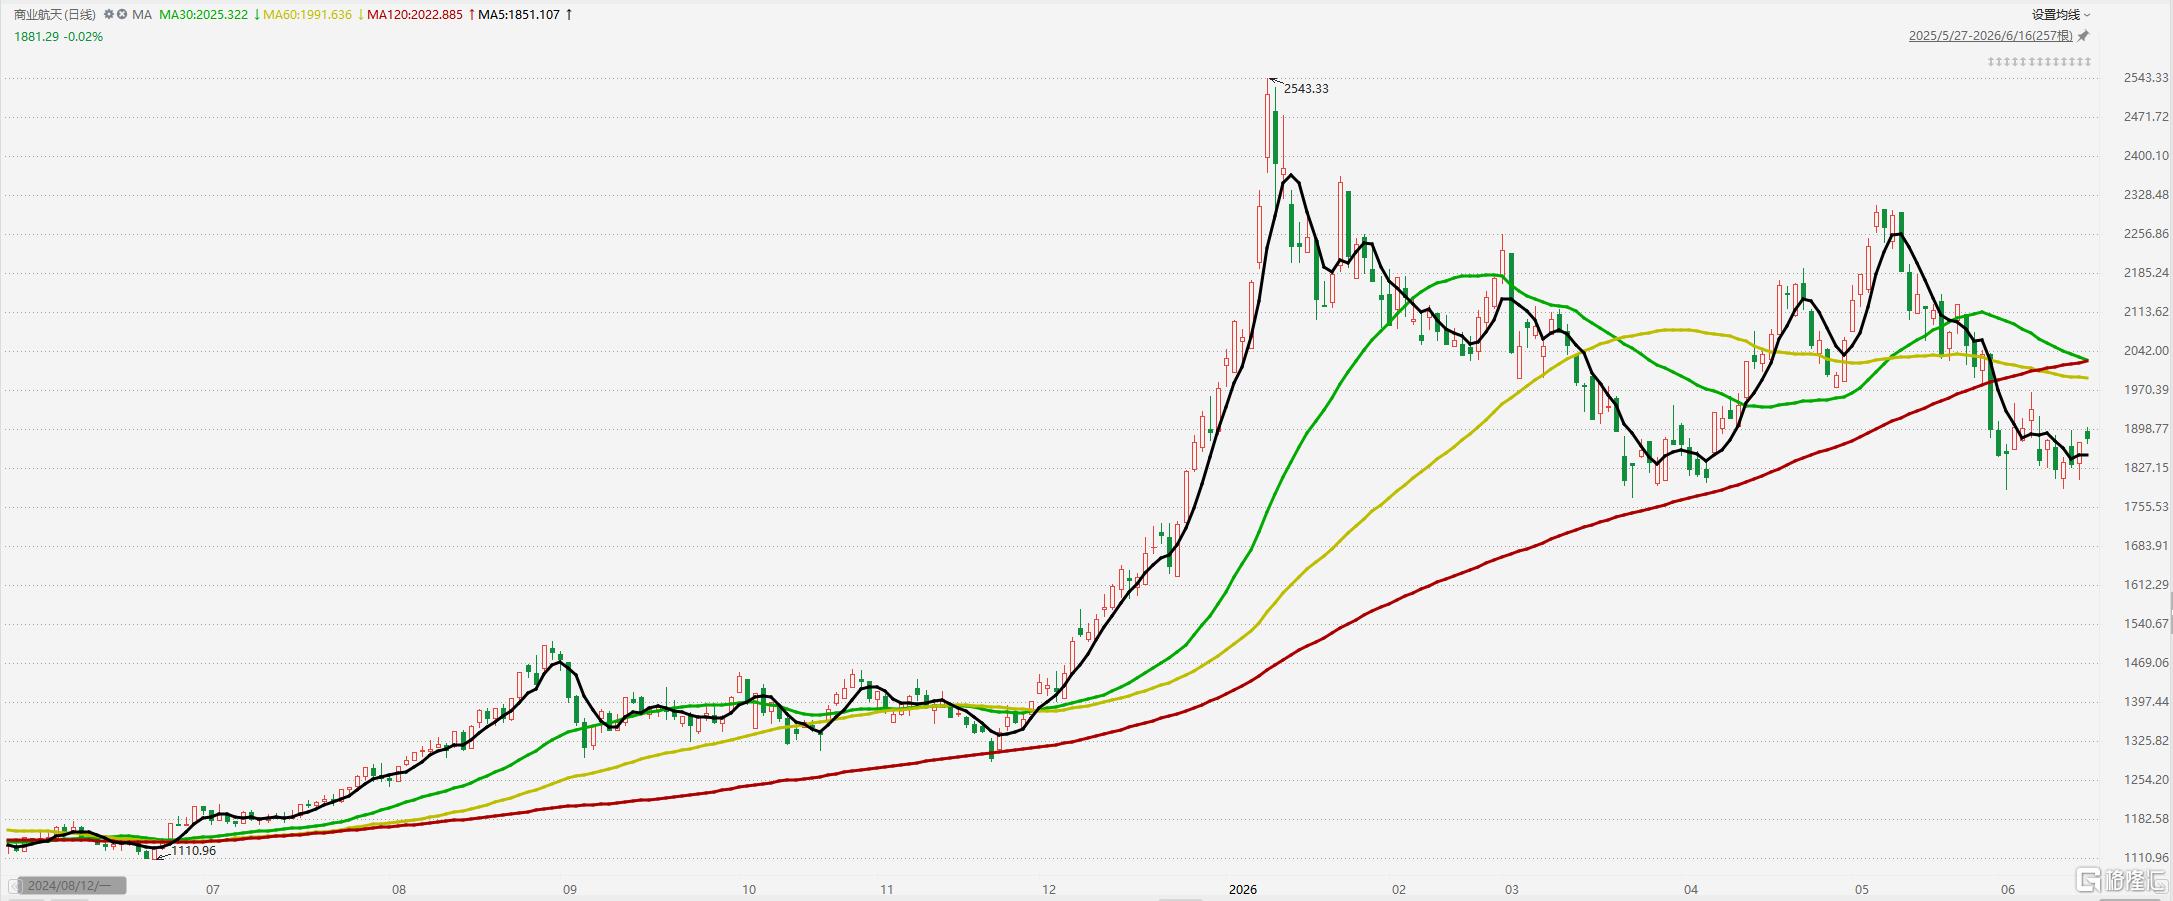This screenshot has width=2173, height=901.
Task: Click the watermark logo in bottom-right corner
Action: click(x=2121, y=880)
